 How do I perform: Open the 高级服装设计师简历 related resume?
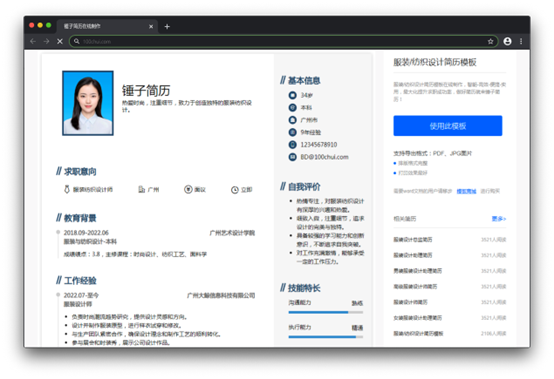pos(415,286)
